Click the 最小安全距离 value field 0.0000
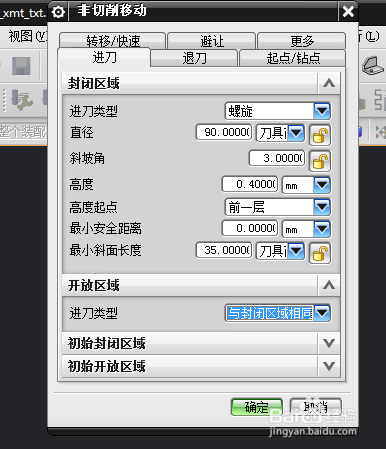The width and height of the screenshot is (386, 449). 250,228
